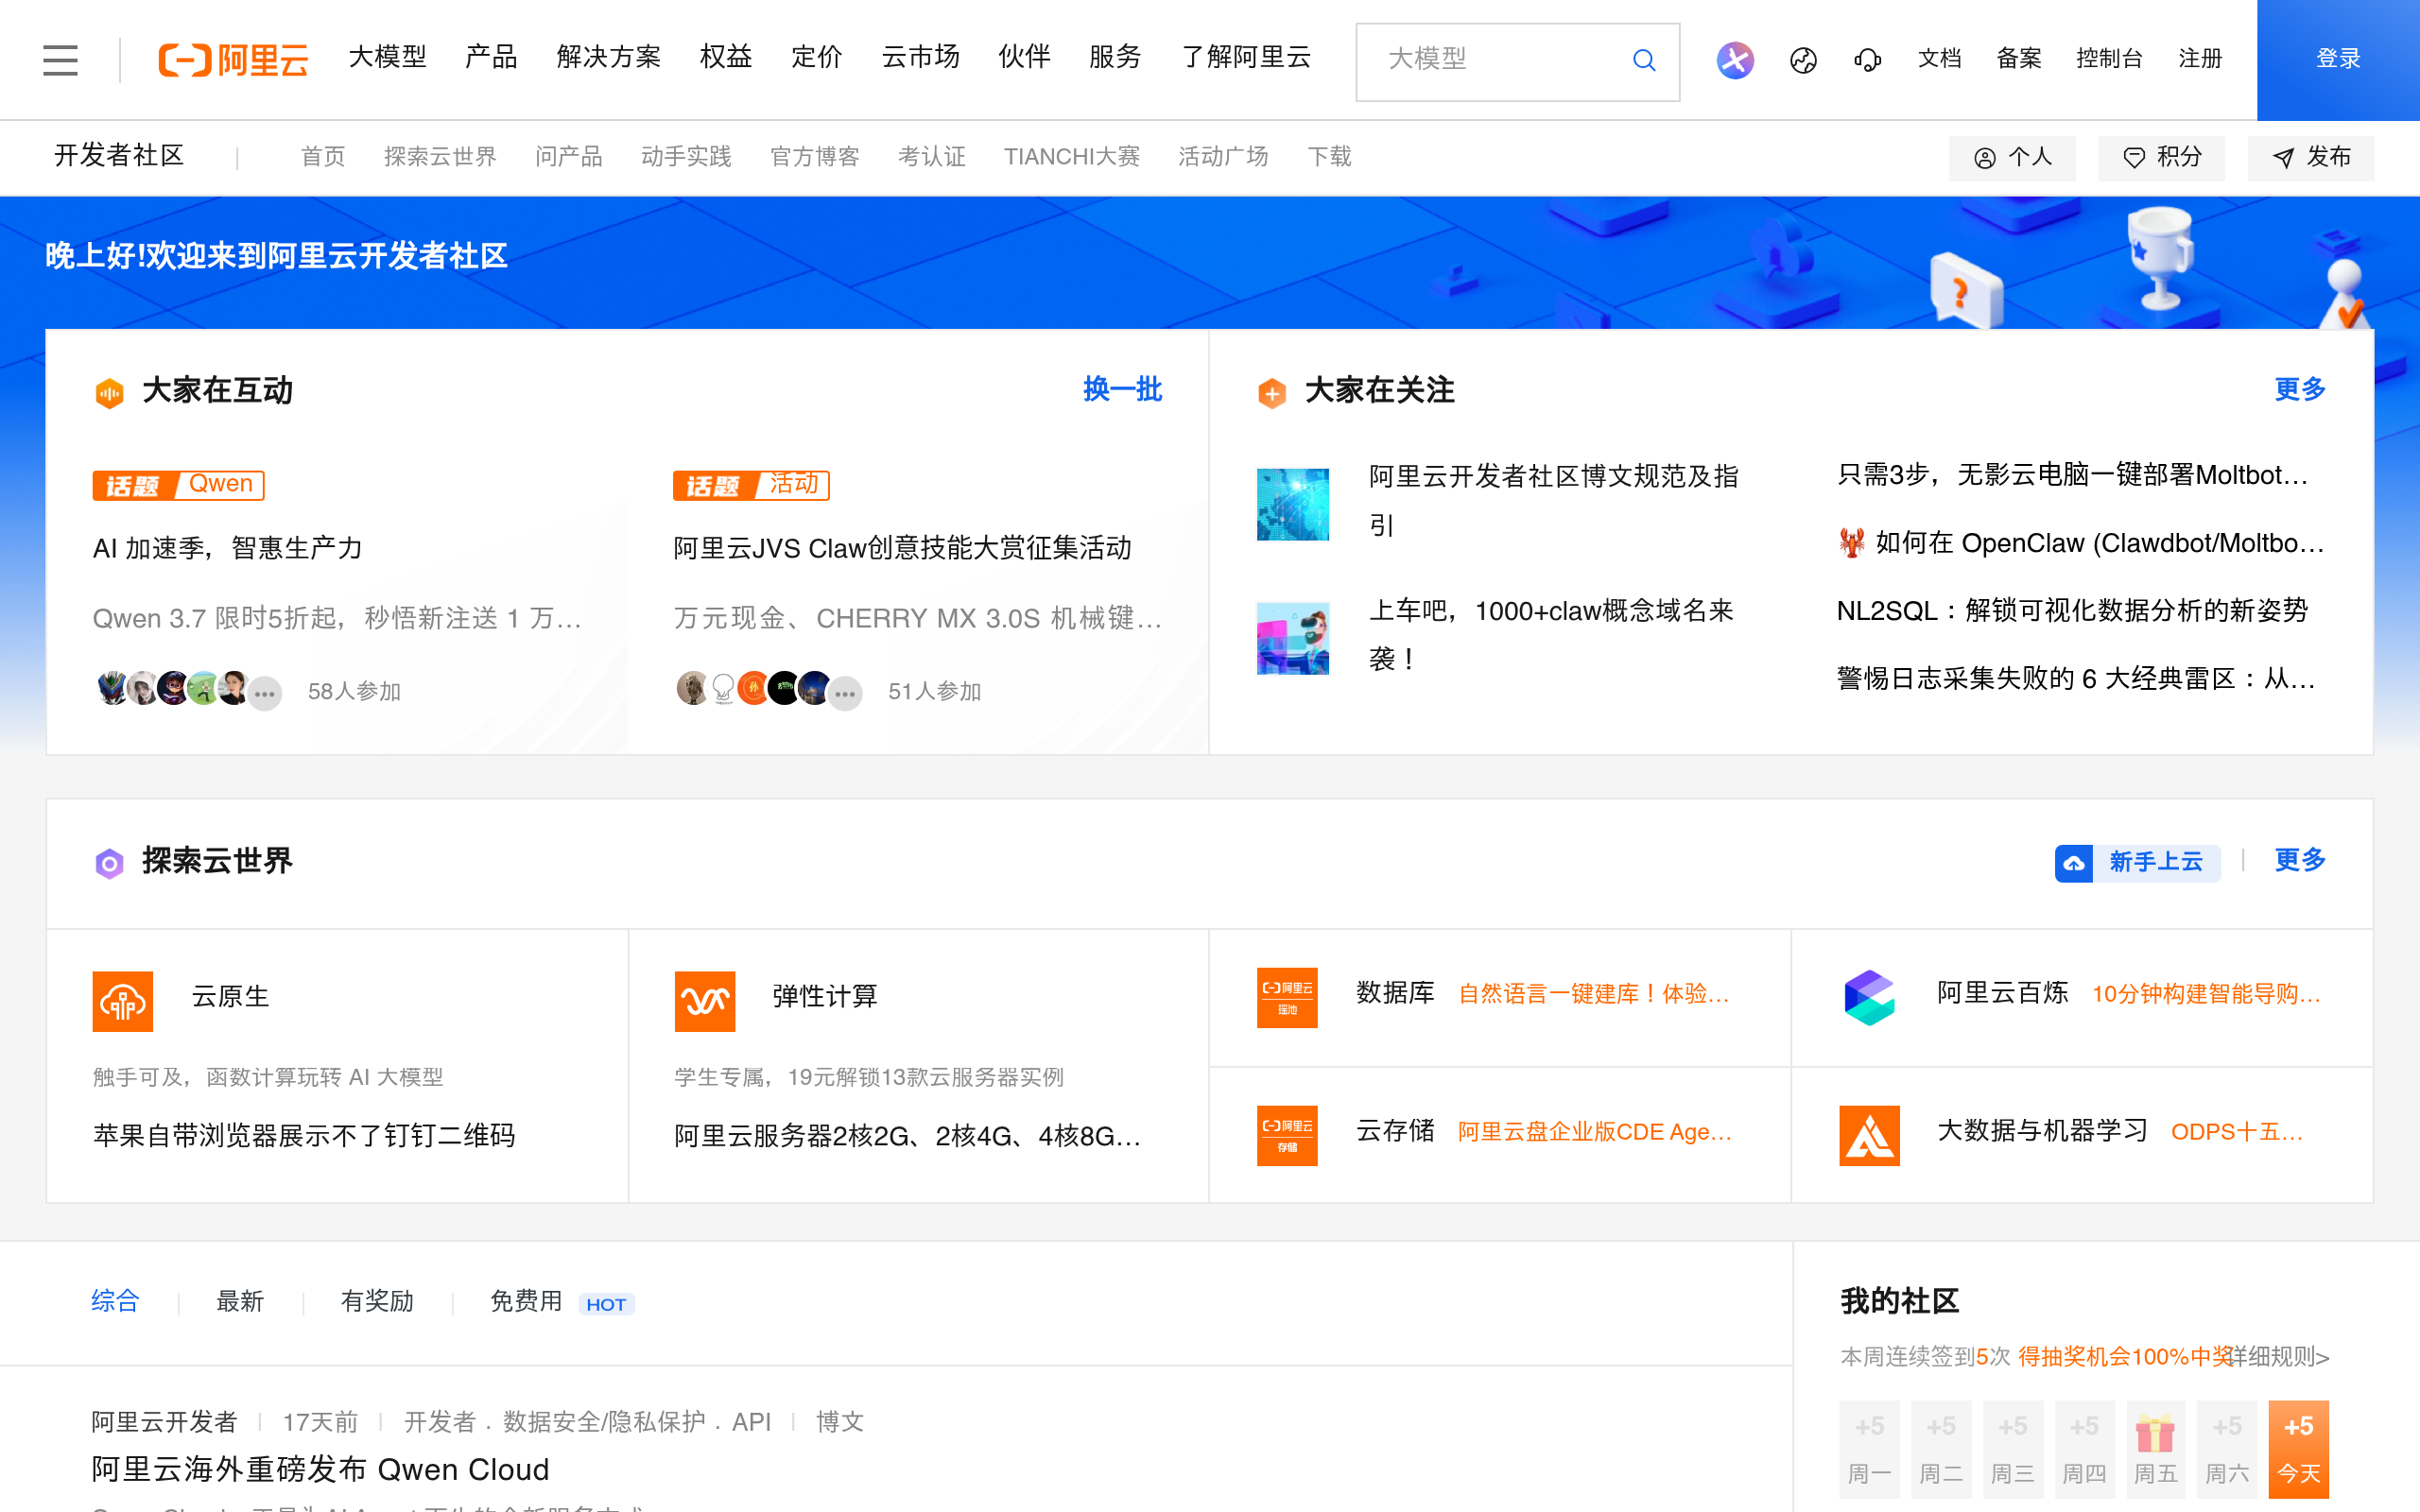Open the 控制台 link
The image size is (2420, 1512).
coord(2109,59)
